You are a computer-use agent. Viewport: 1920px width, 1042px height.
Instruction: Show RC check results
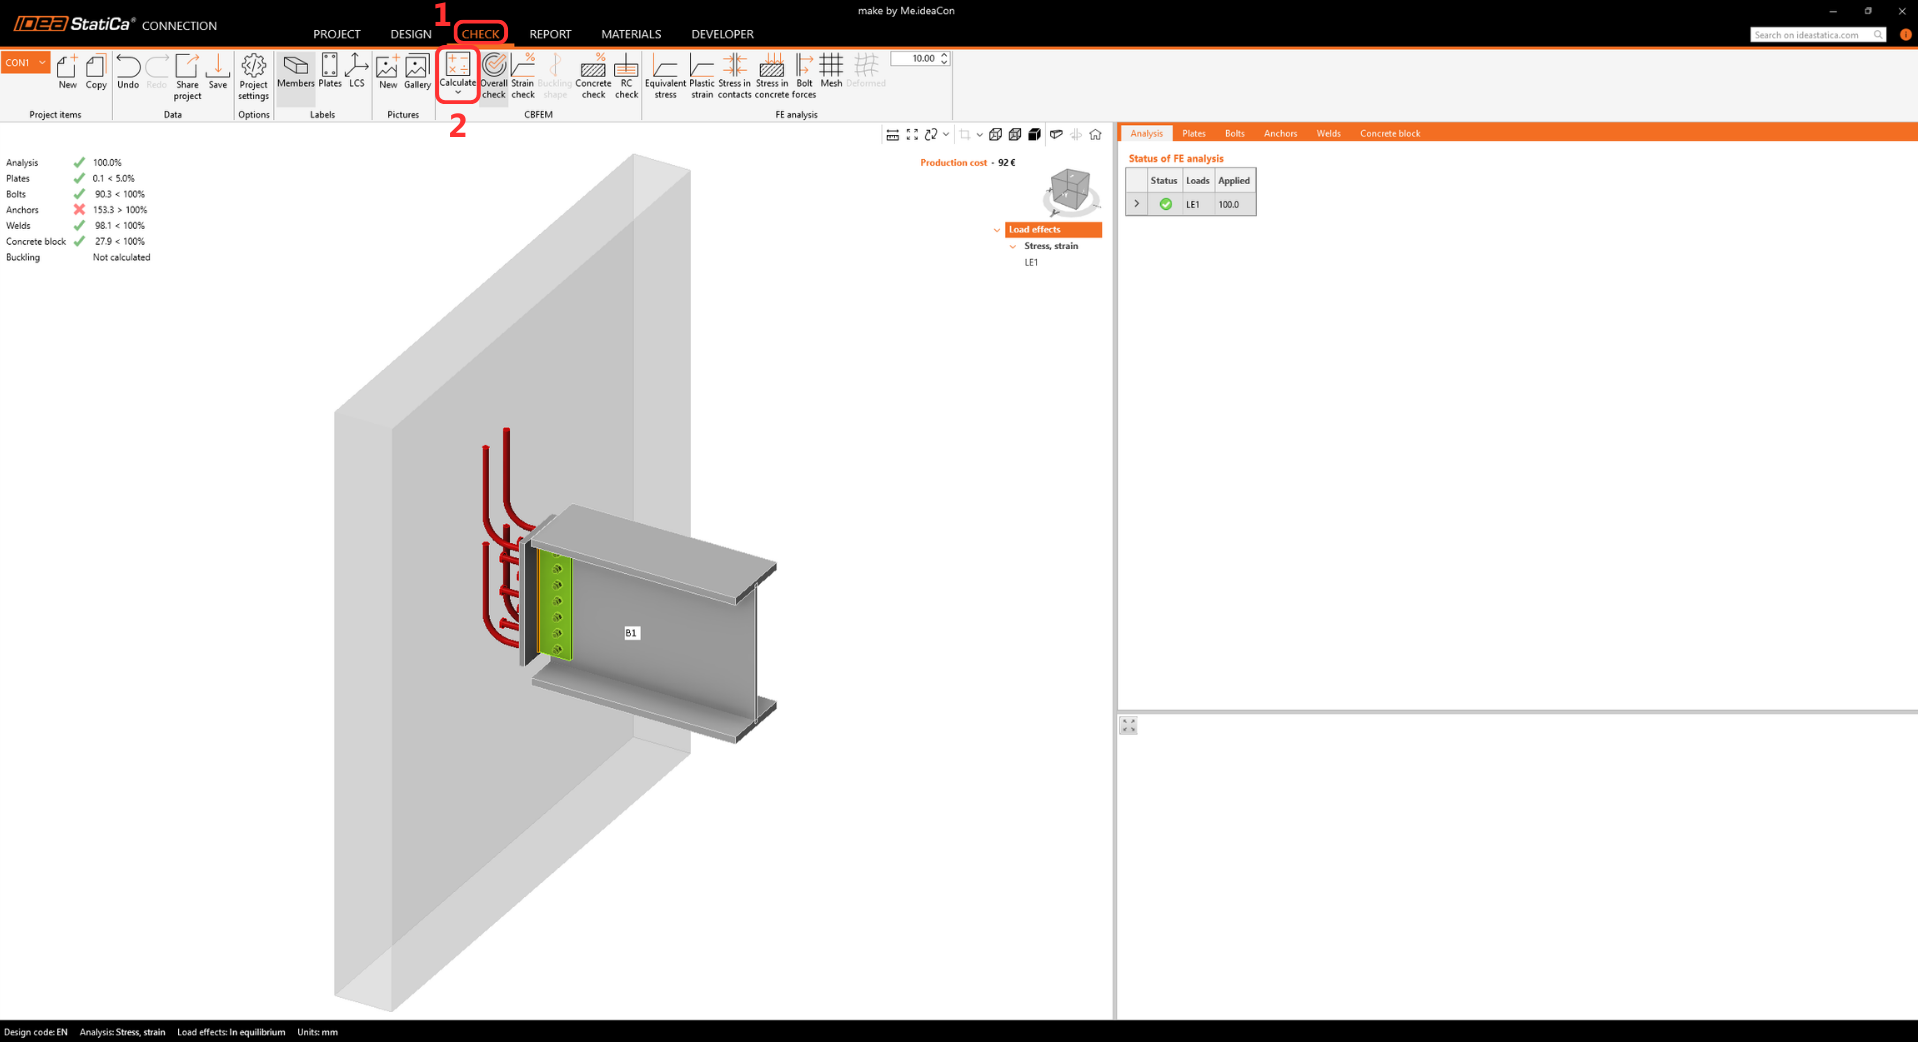(x=626, y=77)
